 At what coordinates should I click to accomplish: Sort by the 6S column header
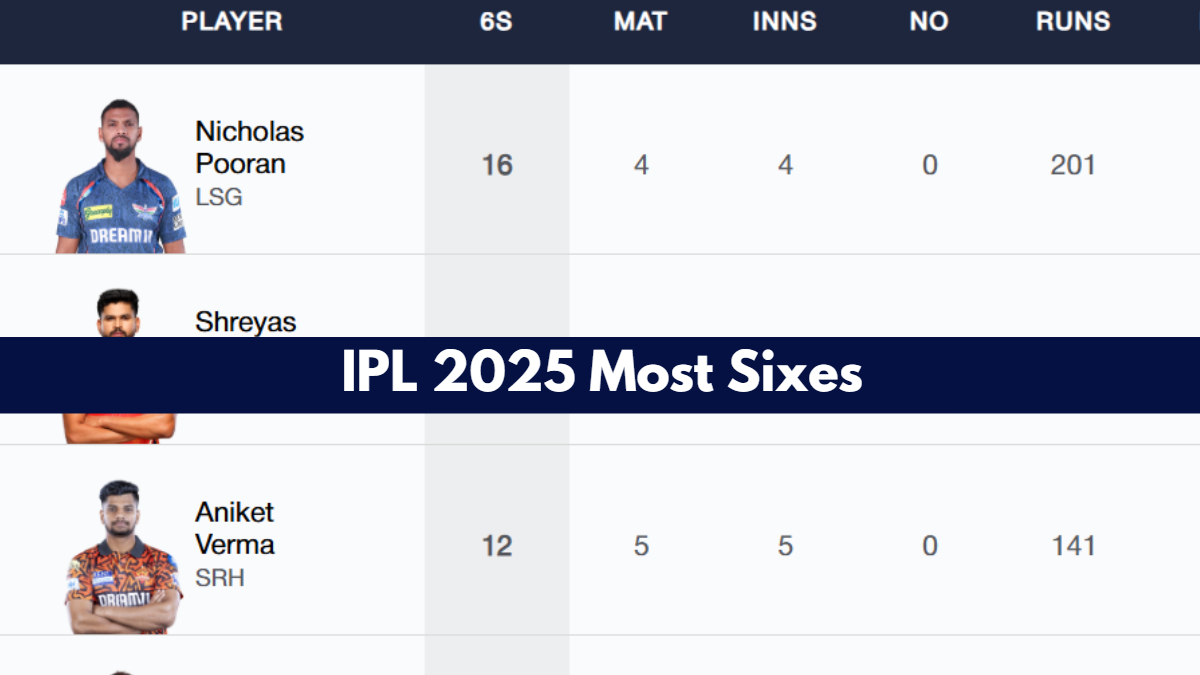click(x=496, y=21)
